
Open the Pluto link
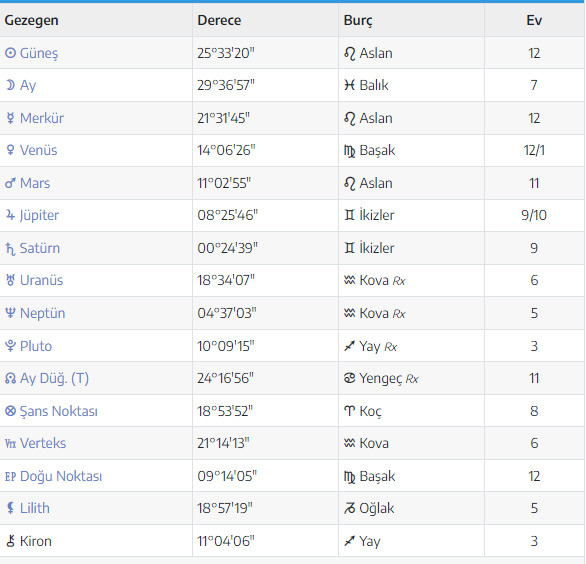coord(36,346)
